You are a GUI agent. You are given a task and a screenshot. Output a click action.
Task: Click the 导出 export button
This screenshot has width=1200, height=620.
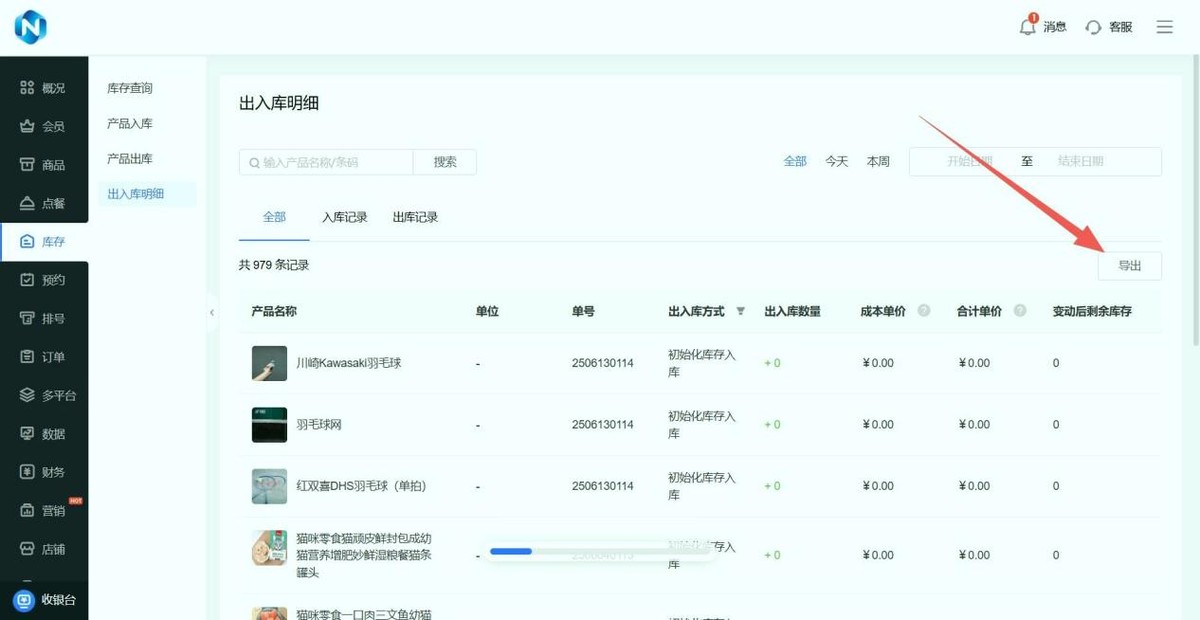click(1129, 266)
